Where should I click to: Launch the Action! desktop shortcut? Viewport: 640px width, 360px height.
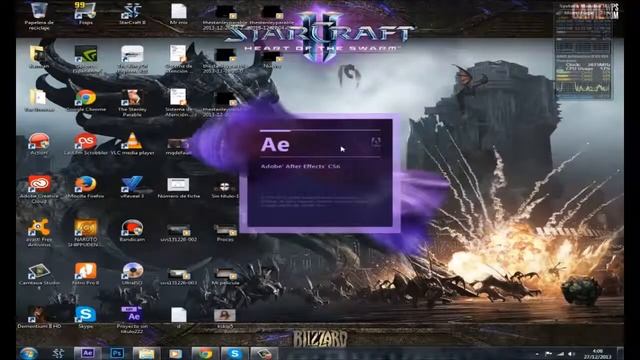tap(39, 144)
